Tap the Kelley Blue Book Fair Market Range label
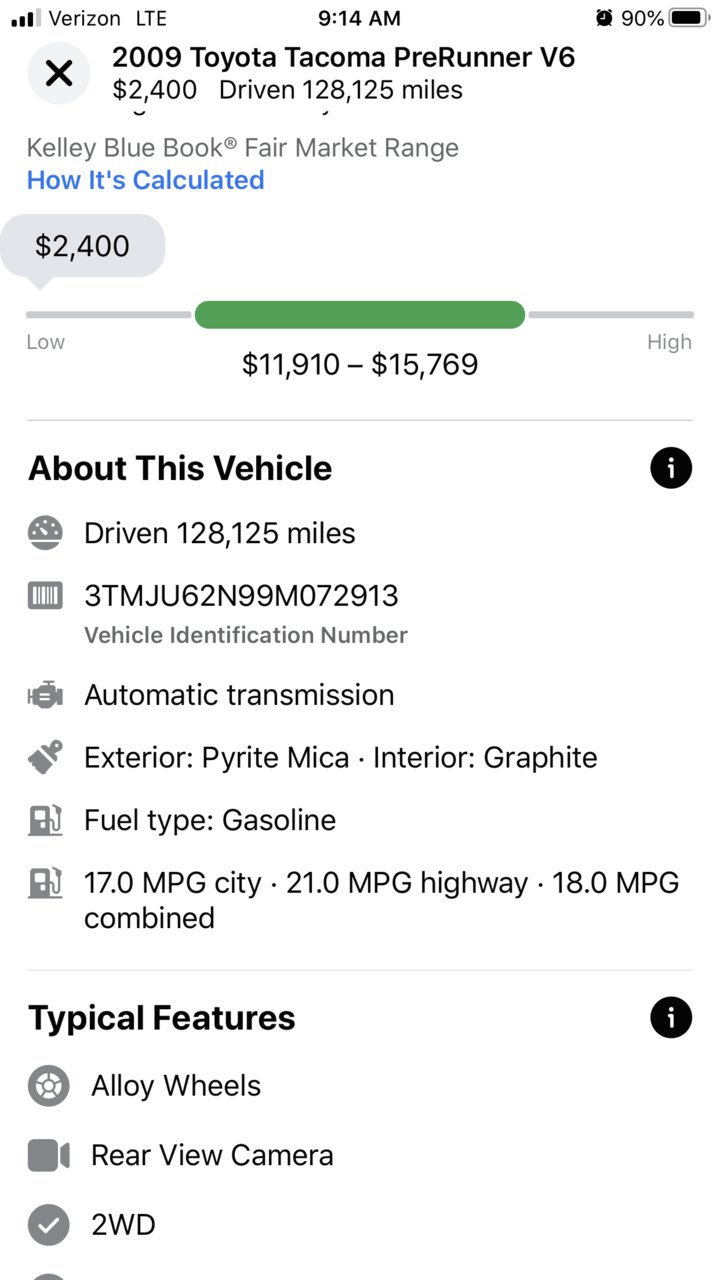Viewport: 720px width, 1280px height. [x=243, y=148]
